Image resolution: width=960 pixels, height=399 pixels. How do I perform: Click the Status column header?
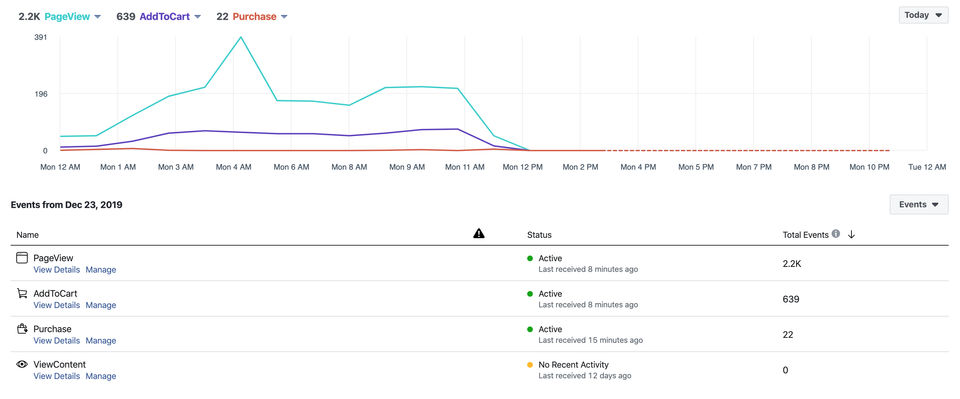point(539,235)
